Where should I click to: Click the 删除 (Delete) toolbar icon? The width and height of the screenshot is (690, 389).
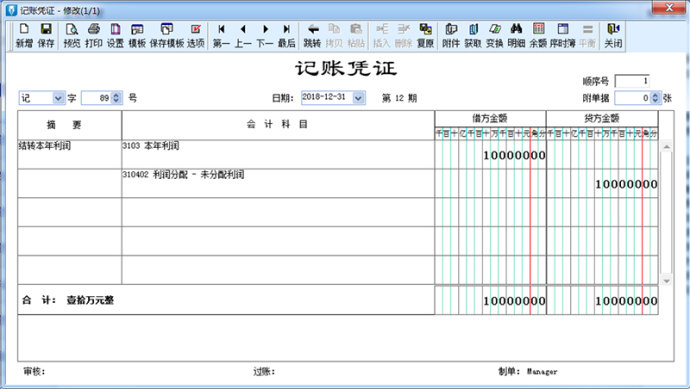pos(404,35)
